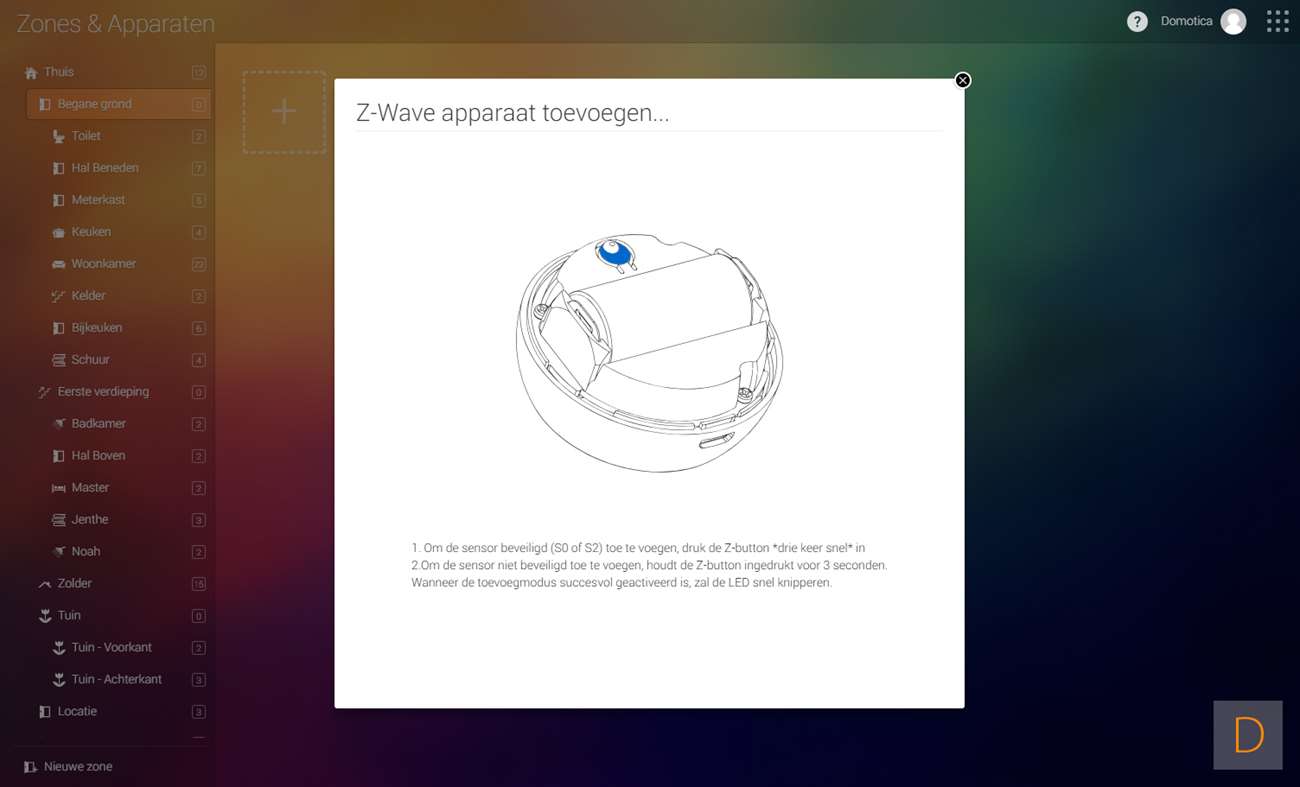Select the Begane grond zone
Viewport: 1300px width, 787px height.
pos(119,104)
